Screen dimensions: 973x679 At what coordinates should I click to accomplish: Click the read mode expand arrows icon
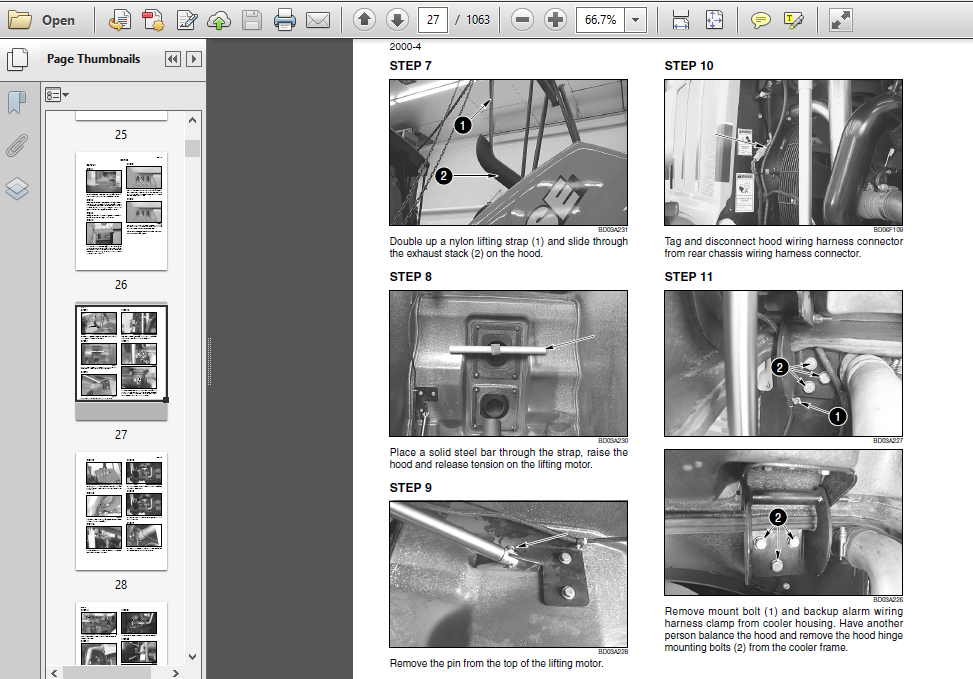pos(841,20)
